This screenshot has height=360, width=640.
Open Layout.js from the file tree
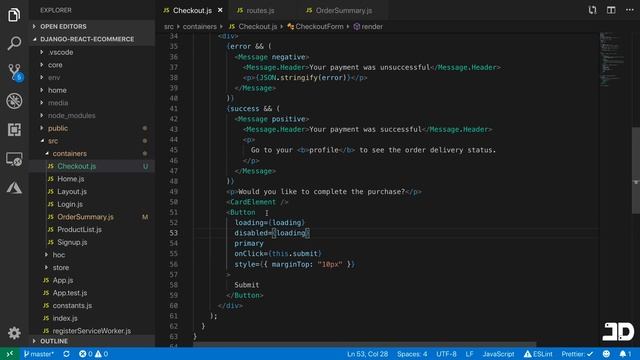pyautogui.click(x=72, y=191)
